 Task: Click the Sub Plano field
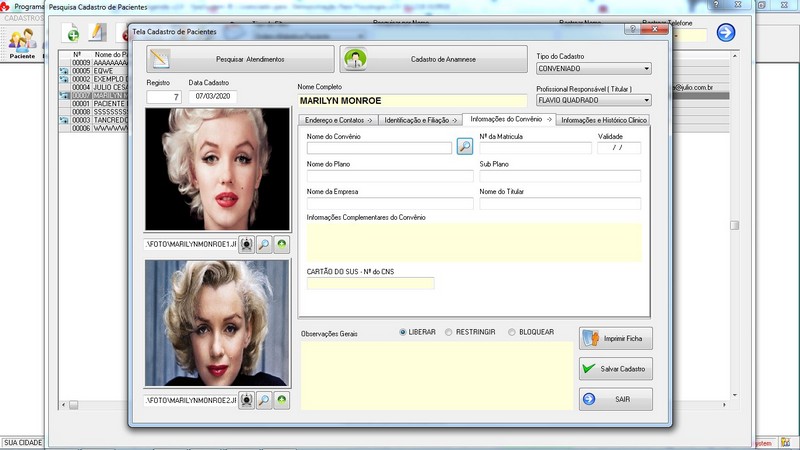[560, 176]
